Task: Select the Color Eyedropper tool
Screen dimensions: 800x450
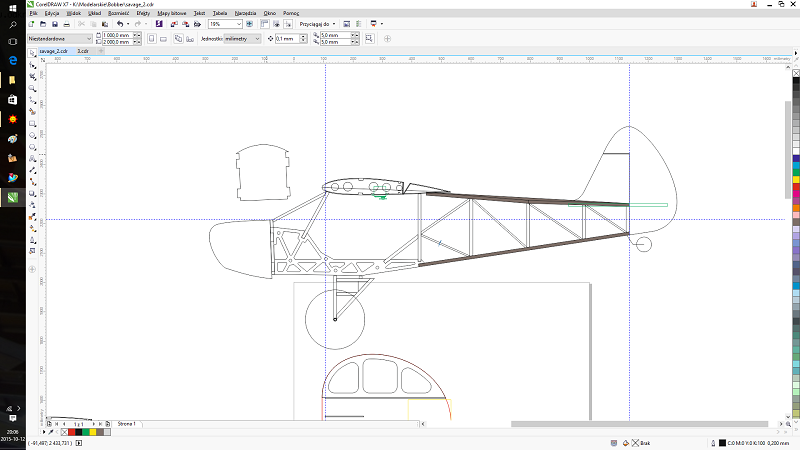Action: 32,217
